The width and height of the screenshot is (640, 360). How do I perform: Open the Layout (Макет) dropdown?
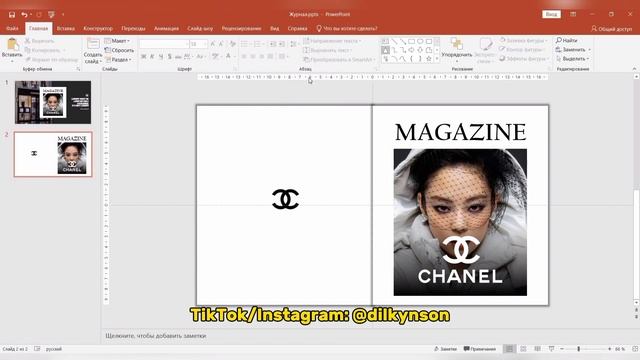point(117,41)
